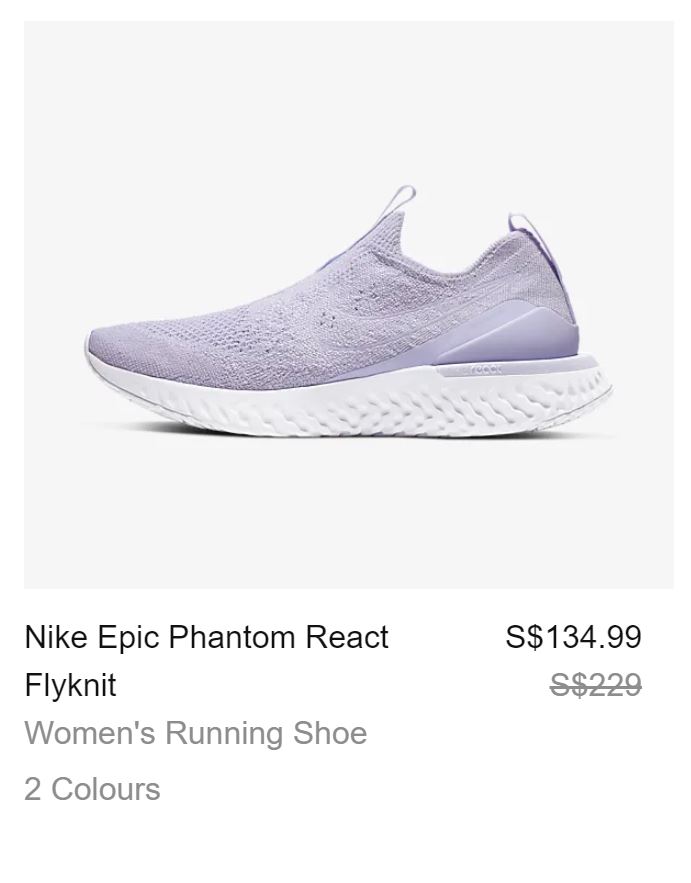The image size is (691, 883).
Task: View the 2 Colours options text
Action: 92,789
